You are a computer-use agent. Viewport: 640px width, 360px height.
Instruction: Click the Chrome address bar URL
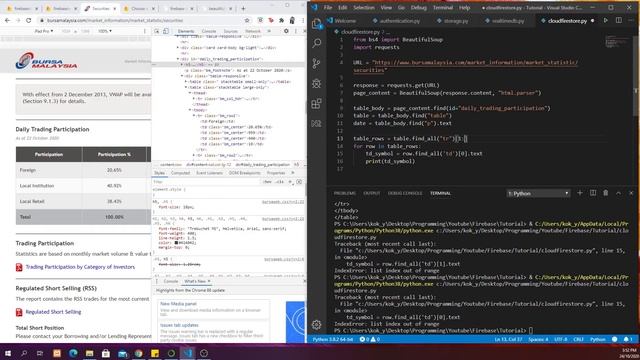click(x=115, y=20)
